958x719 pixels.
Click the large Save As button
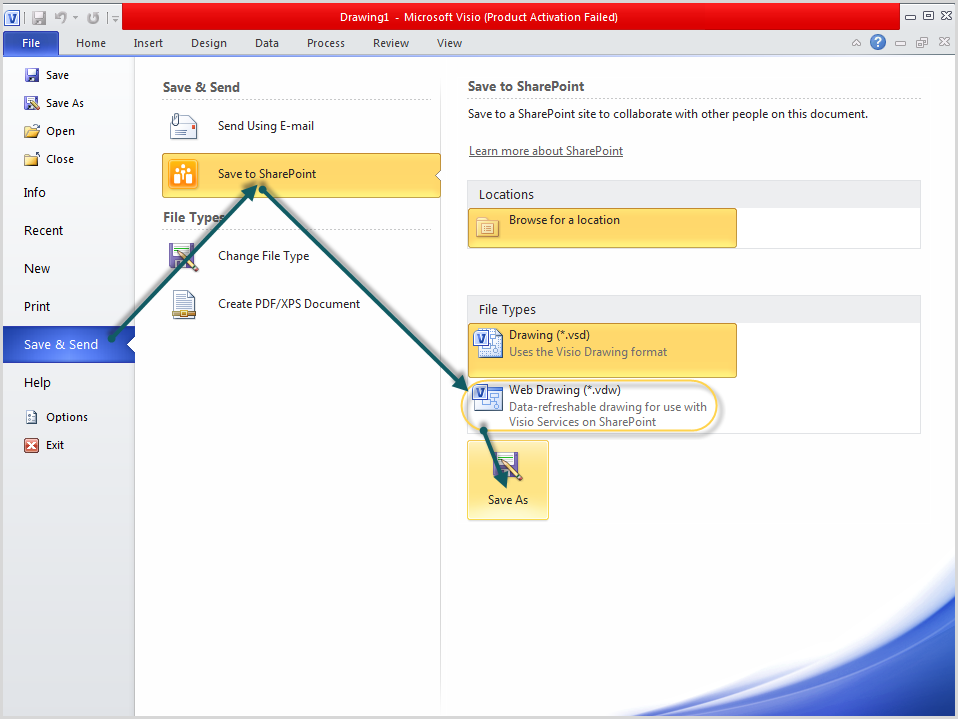coord(508,480)
